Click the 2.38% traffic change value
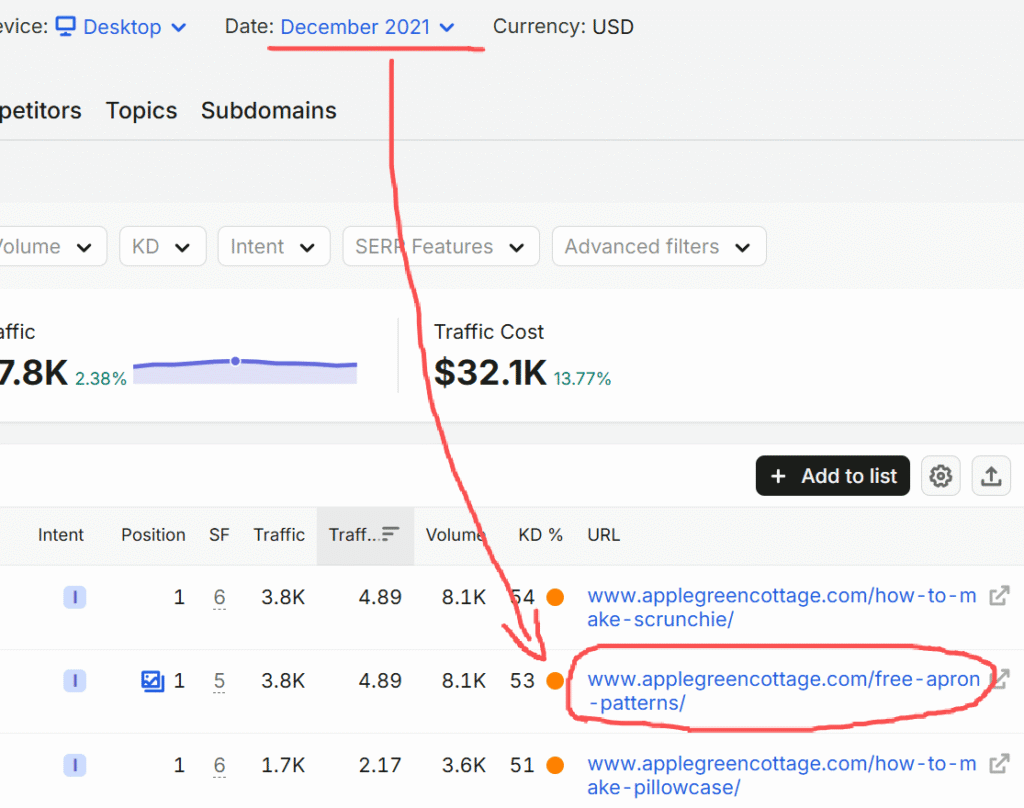This screenshot has height=808, width=1024. point(101,379)
